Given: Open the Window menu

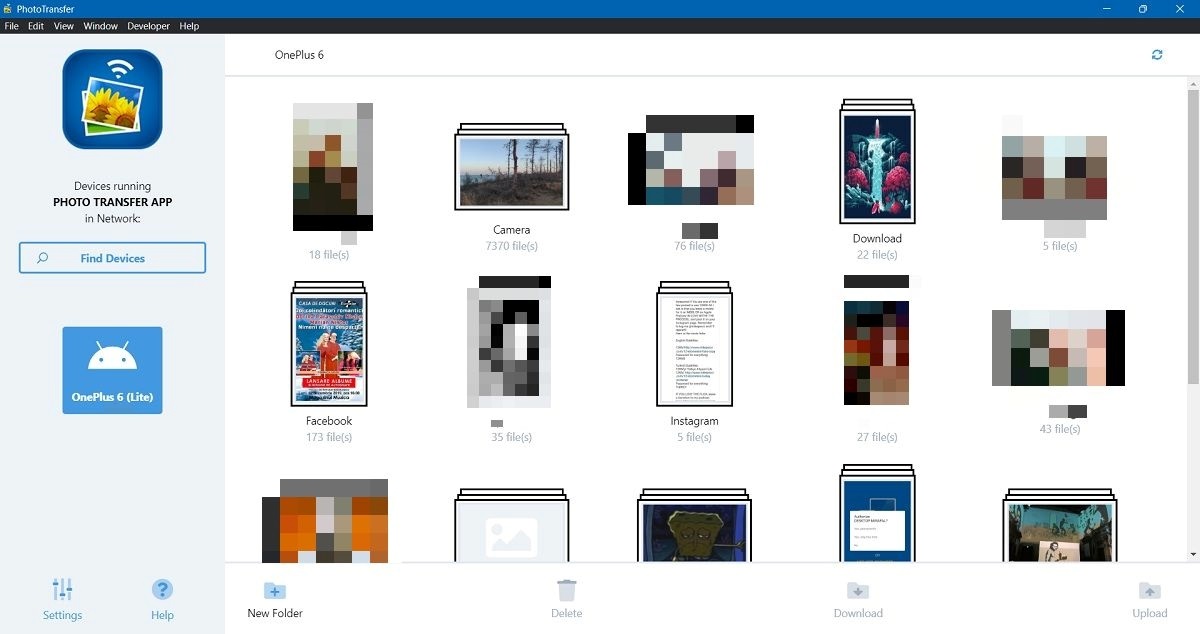Looking at the screenshot, I should point(100,26).
